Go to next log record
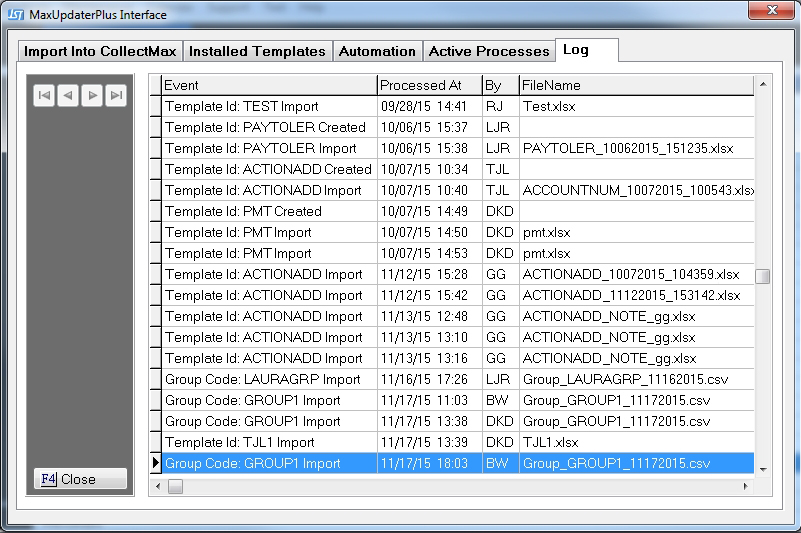The height and width of the screenshot is (533, 801). coord(92,95)
